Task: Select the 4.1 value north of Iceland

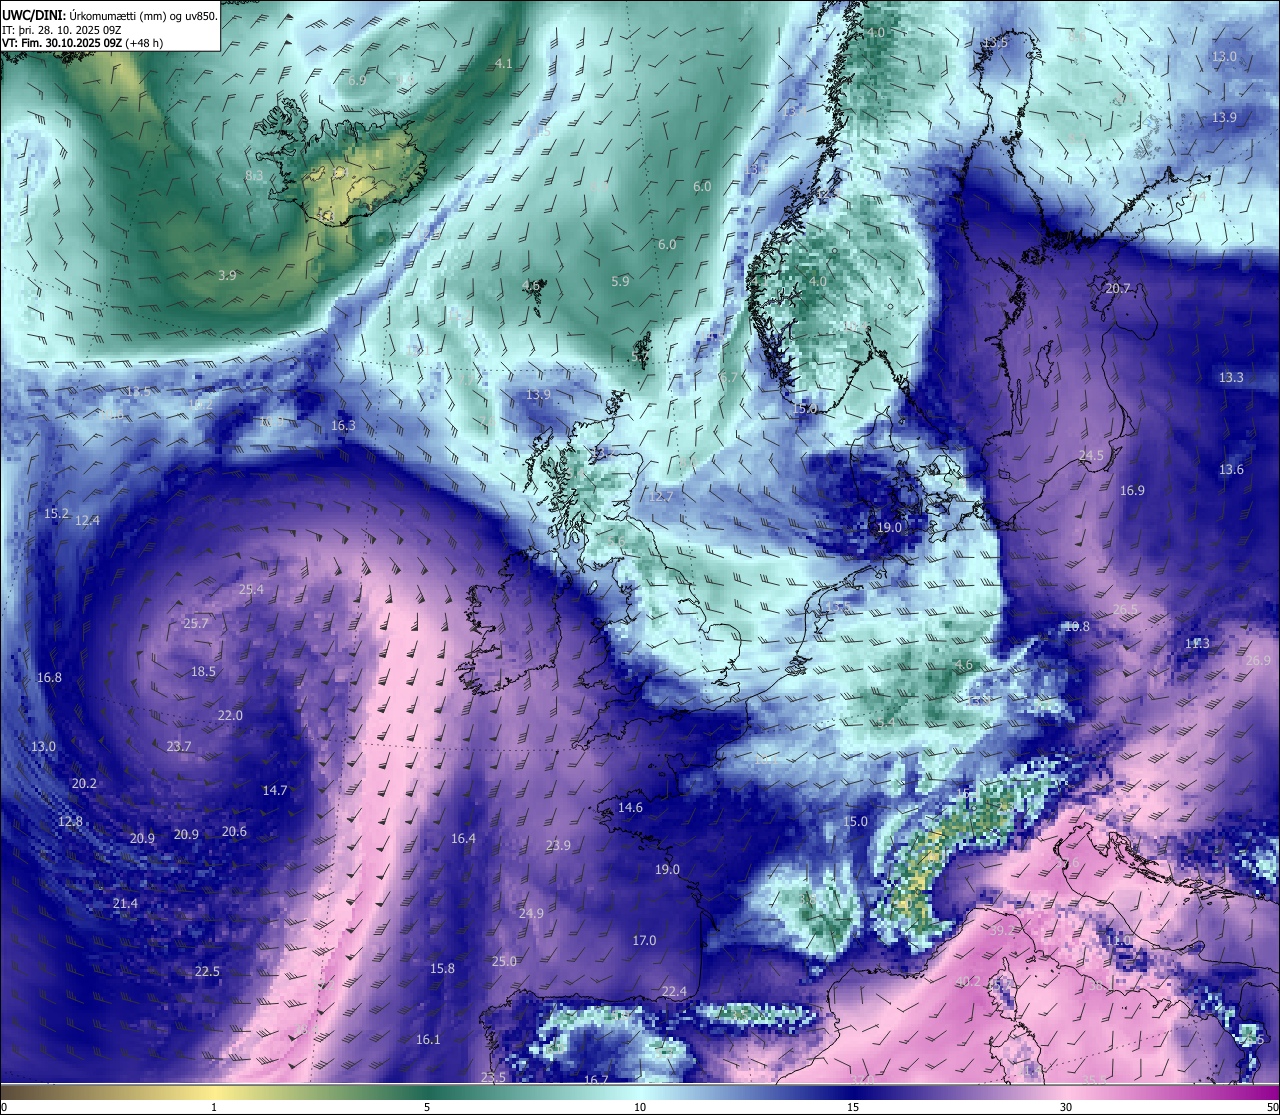Action: pyautogui.click(x=503, y=63)
